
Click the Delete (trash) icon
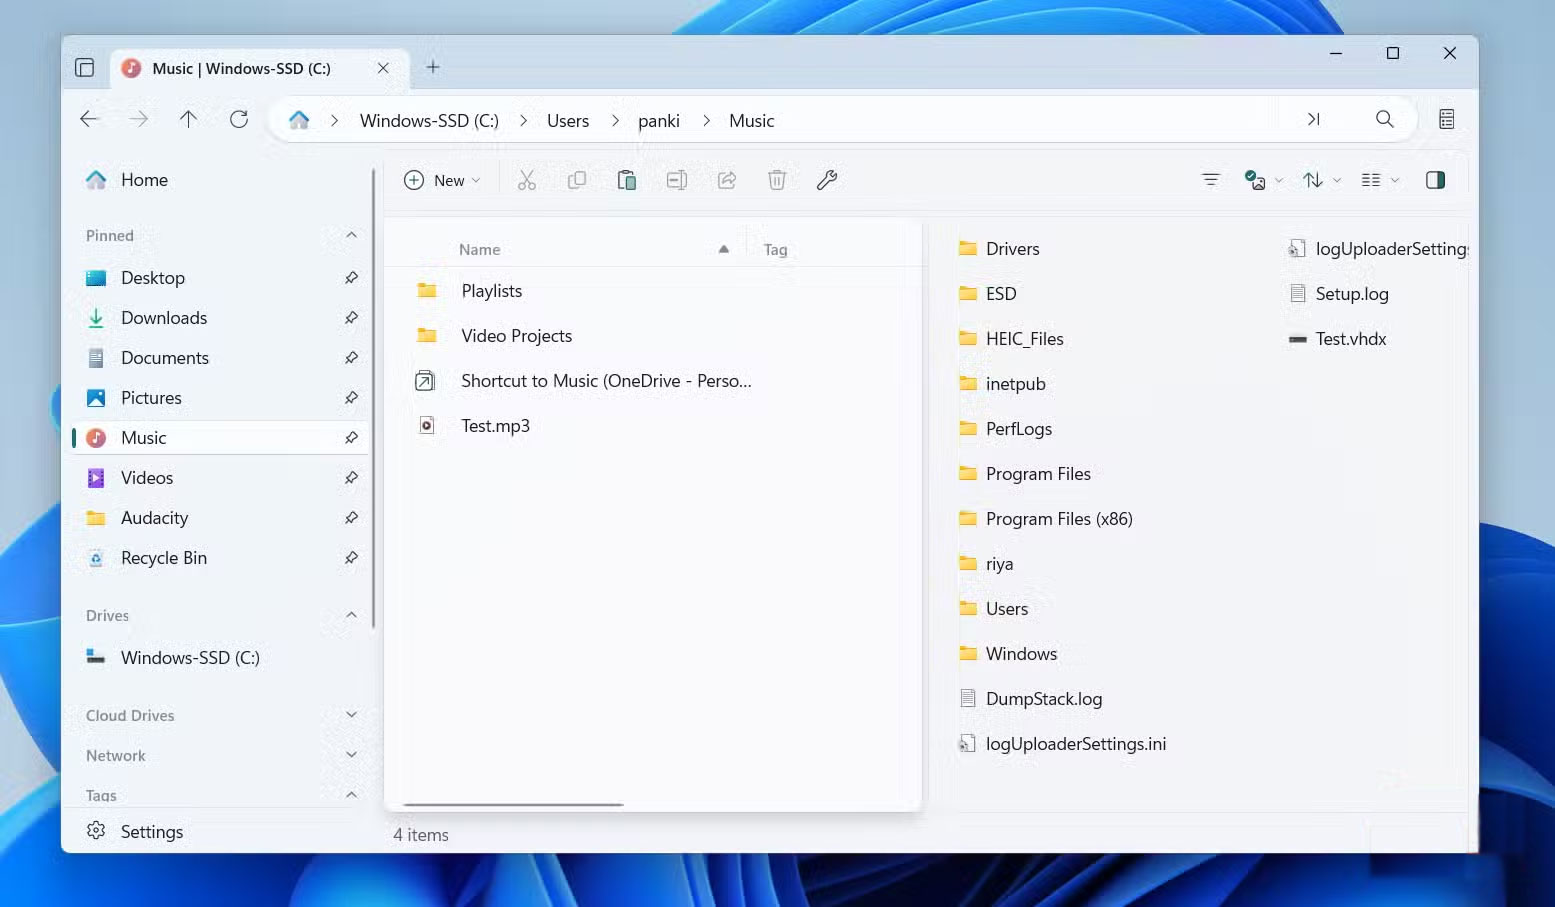coord(777,180)
